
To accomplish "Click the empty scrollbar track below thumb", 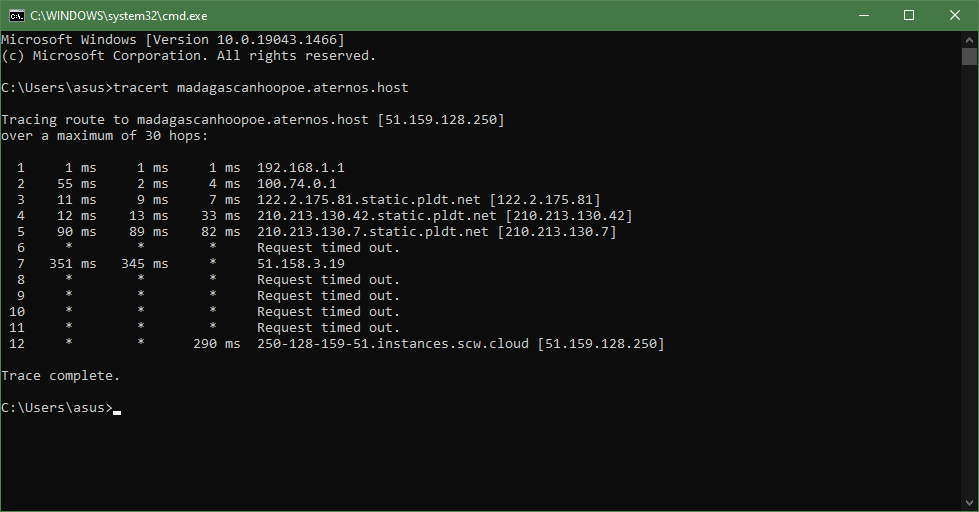I will tap(969, 281).
